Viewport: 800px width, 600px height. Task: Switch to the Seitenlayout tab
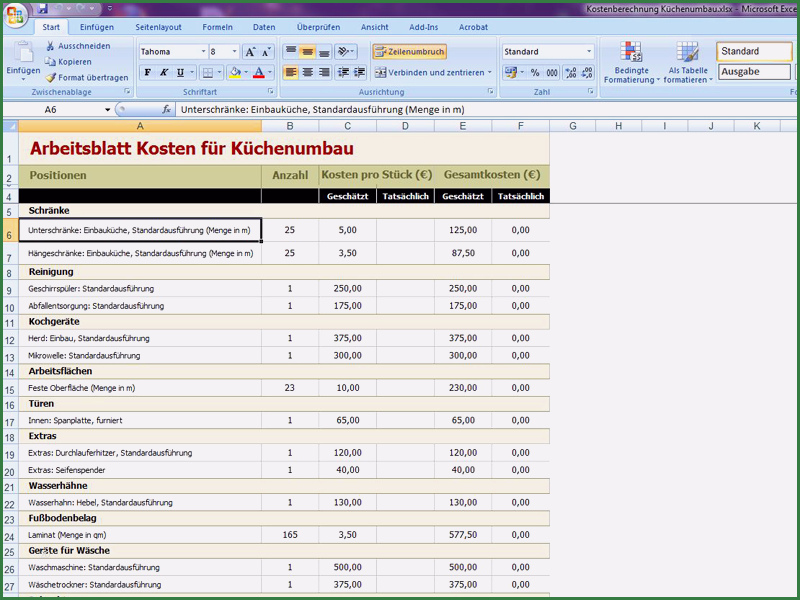(158, 28)
